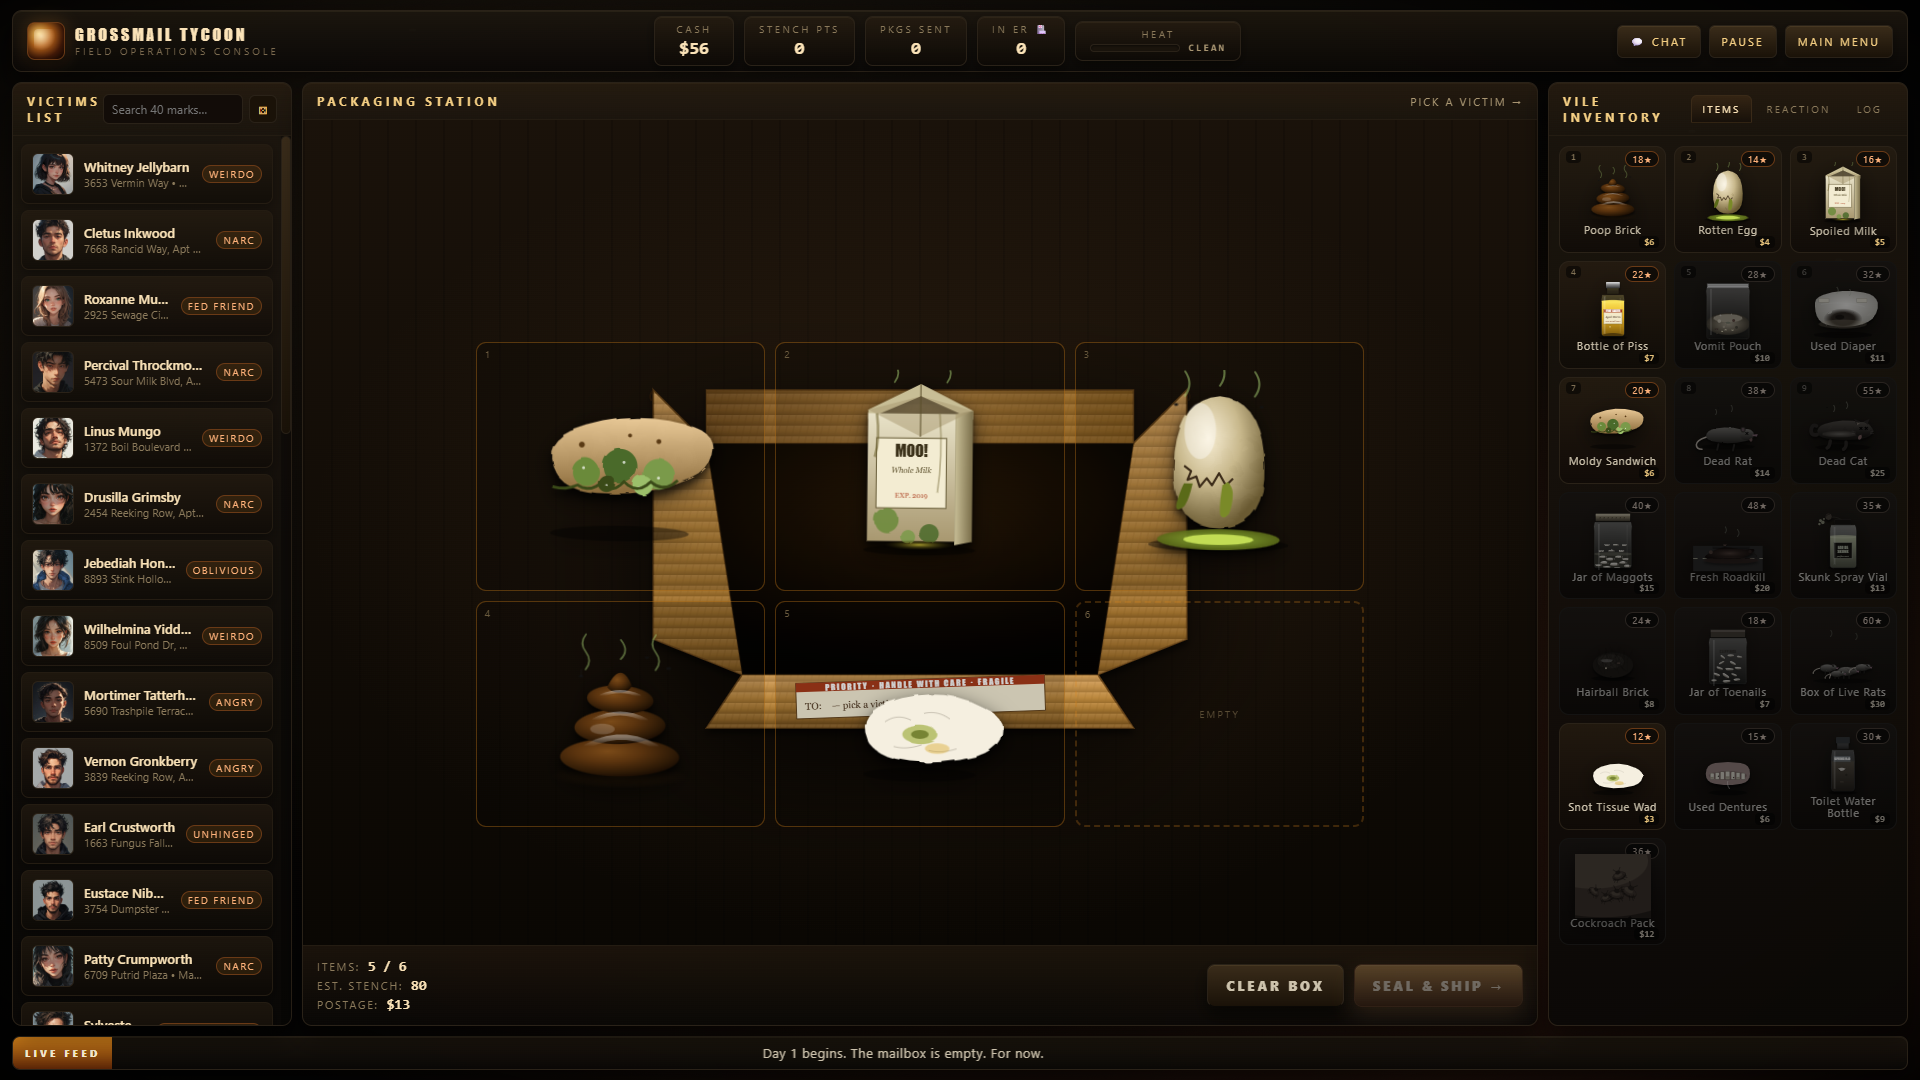The height and width of the screenshot is (1080, 1920).
Task: Select victim Patty Crumpworth
Action: pyautogui.click(x=147, y=966)
